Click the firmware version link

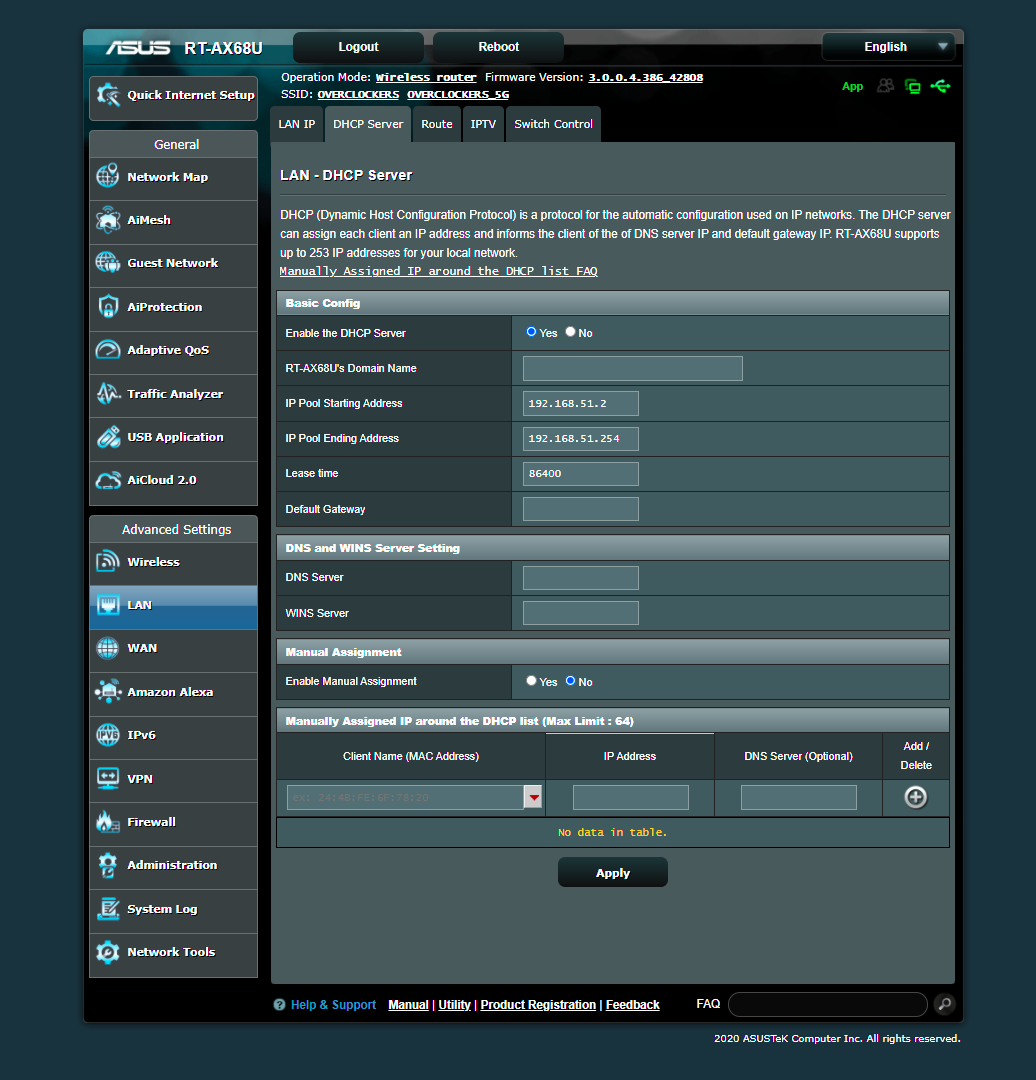click(x=645, y=77)
